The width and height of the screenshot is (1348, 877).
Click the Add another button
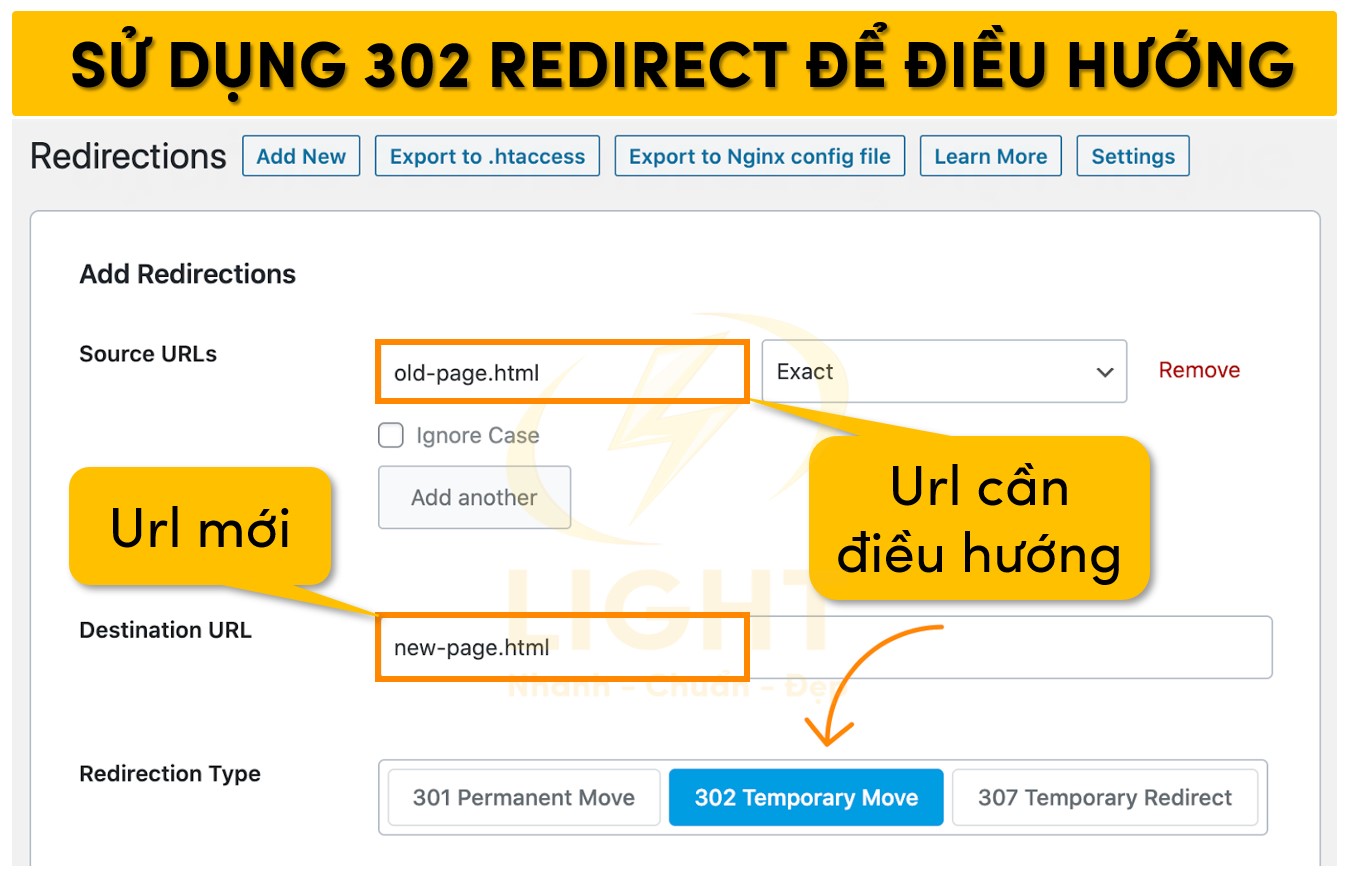point(474,498)
